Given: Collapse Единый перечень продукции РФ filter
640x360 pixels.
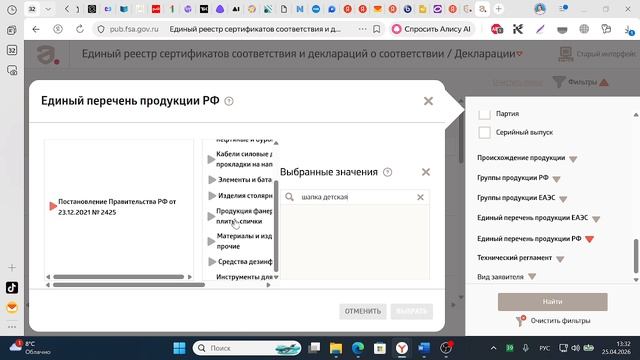Looking at the screenshot, I should (x=589, y=239).
